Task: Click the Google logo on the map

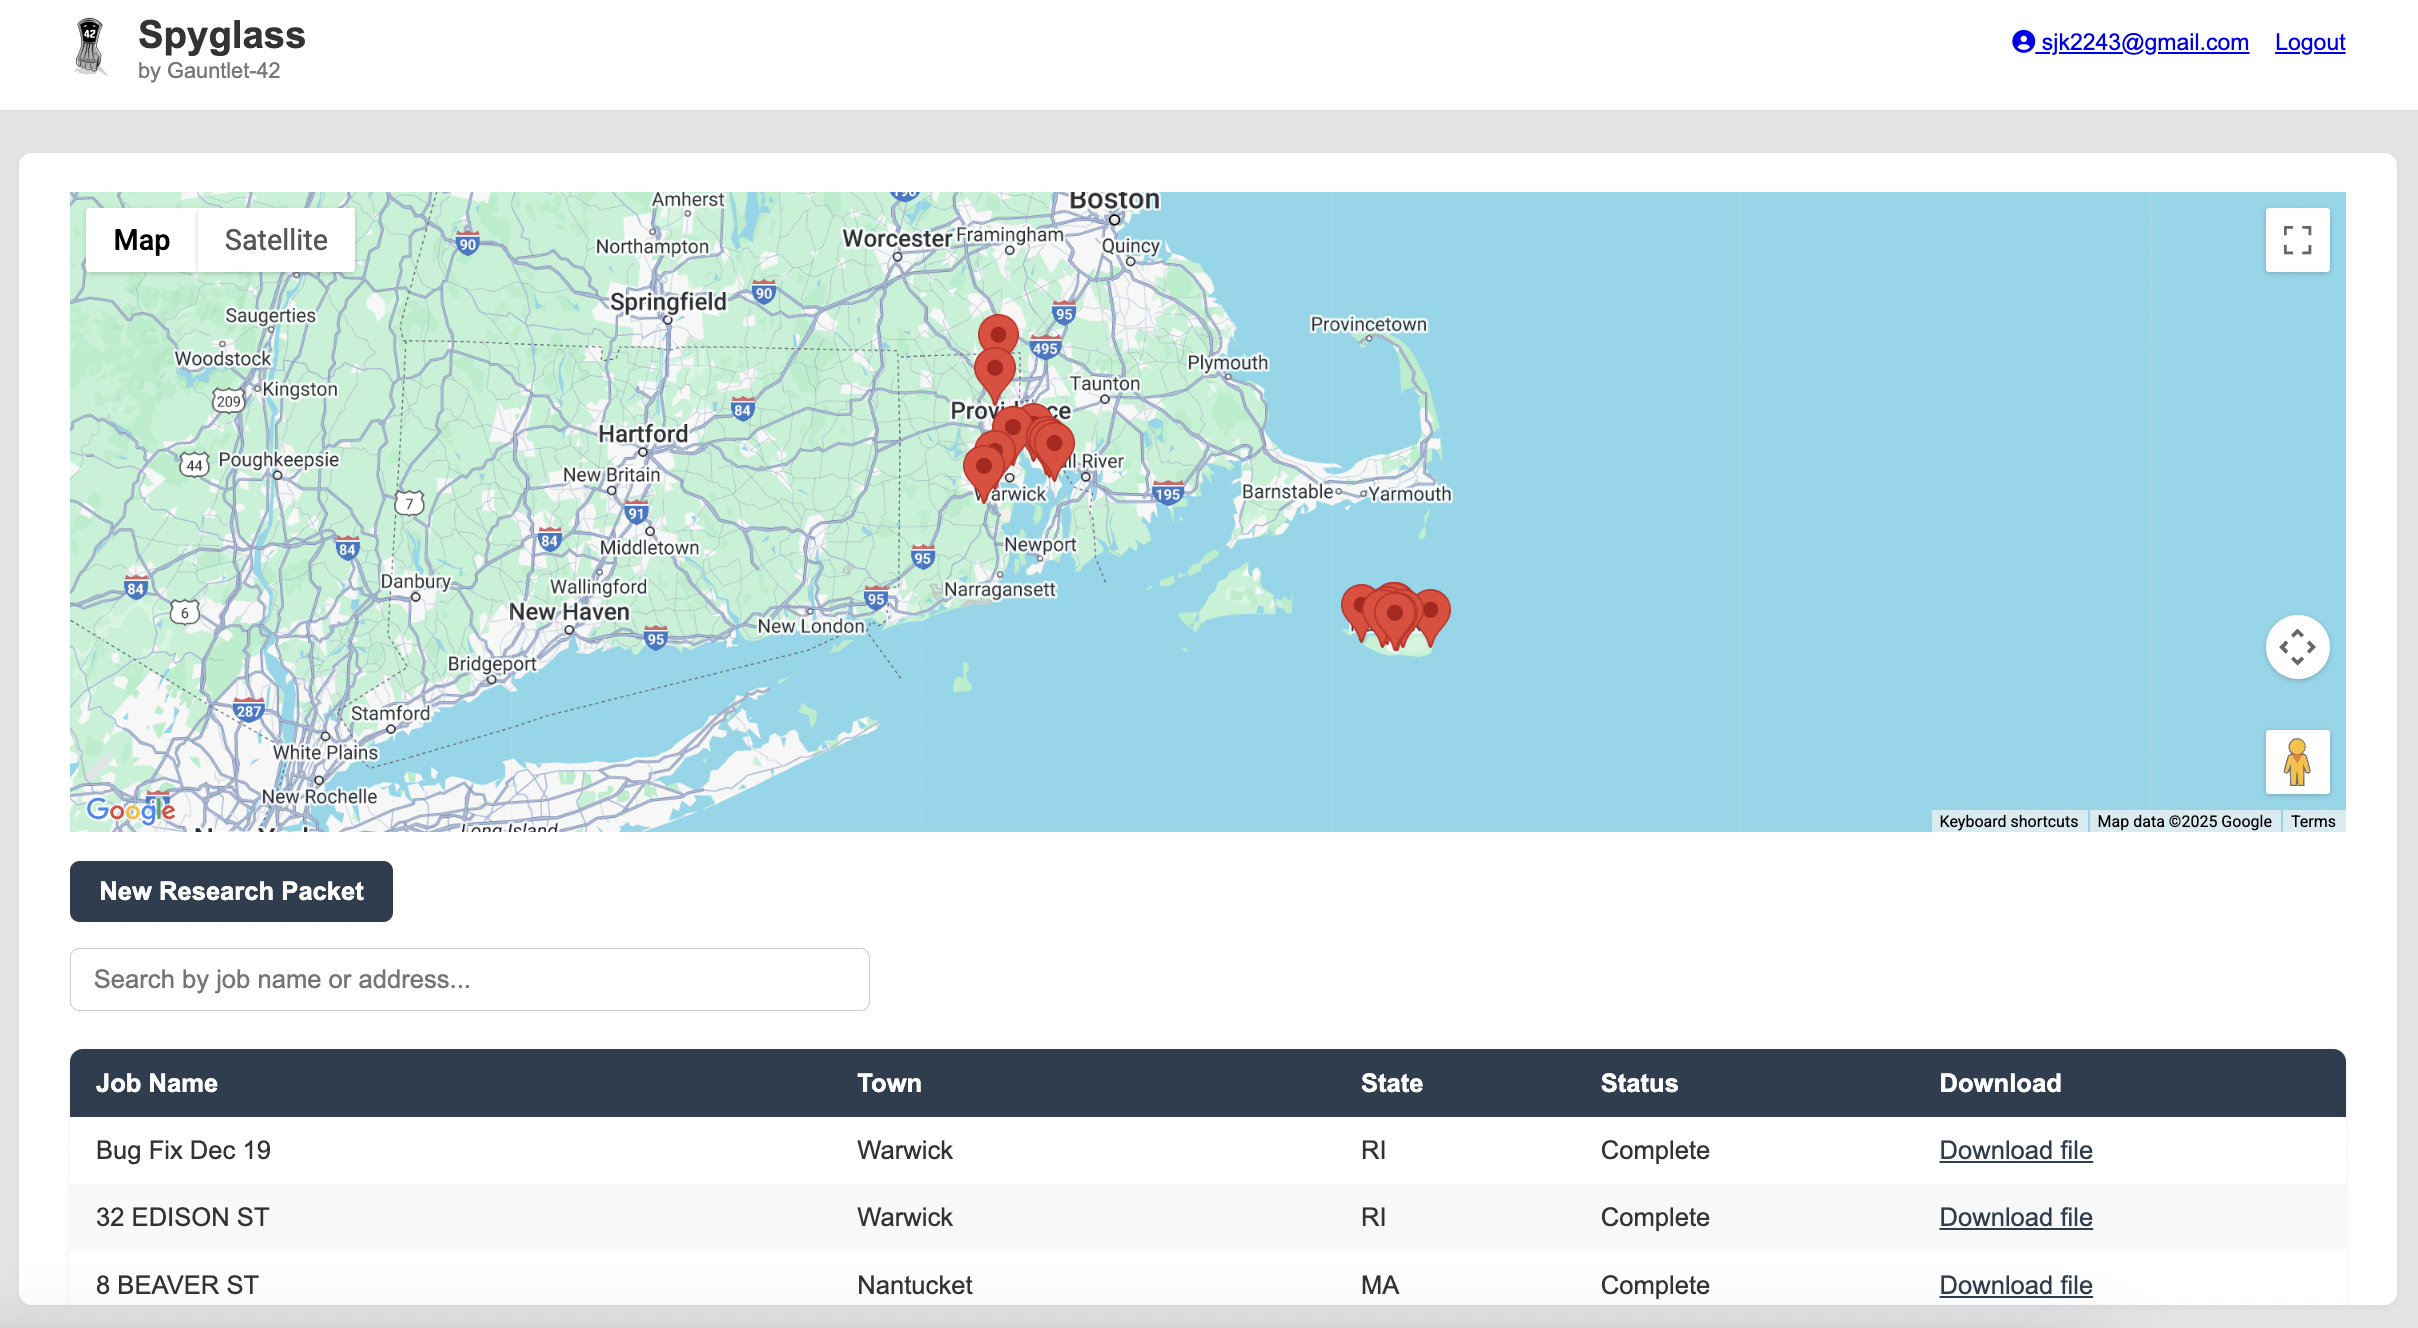Action: point(129,810)
